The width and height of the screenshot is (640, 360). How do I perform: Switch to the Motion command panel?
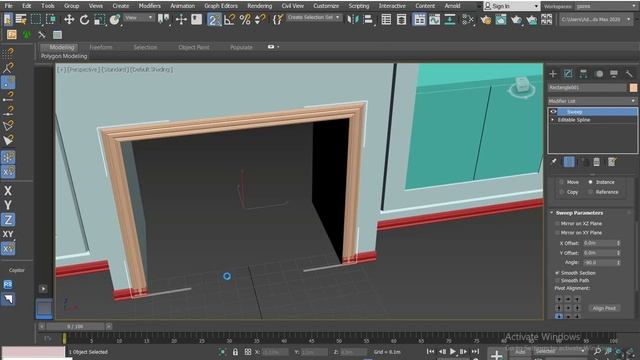[599, 74]
